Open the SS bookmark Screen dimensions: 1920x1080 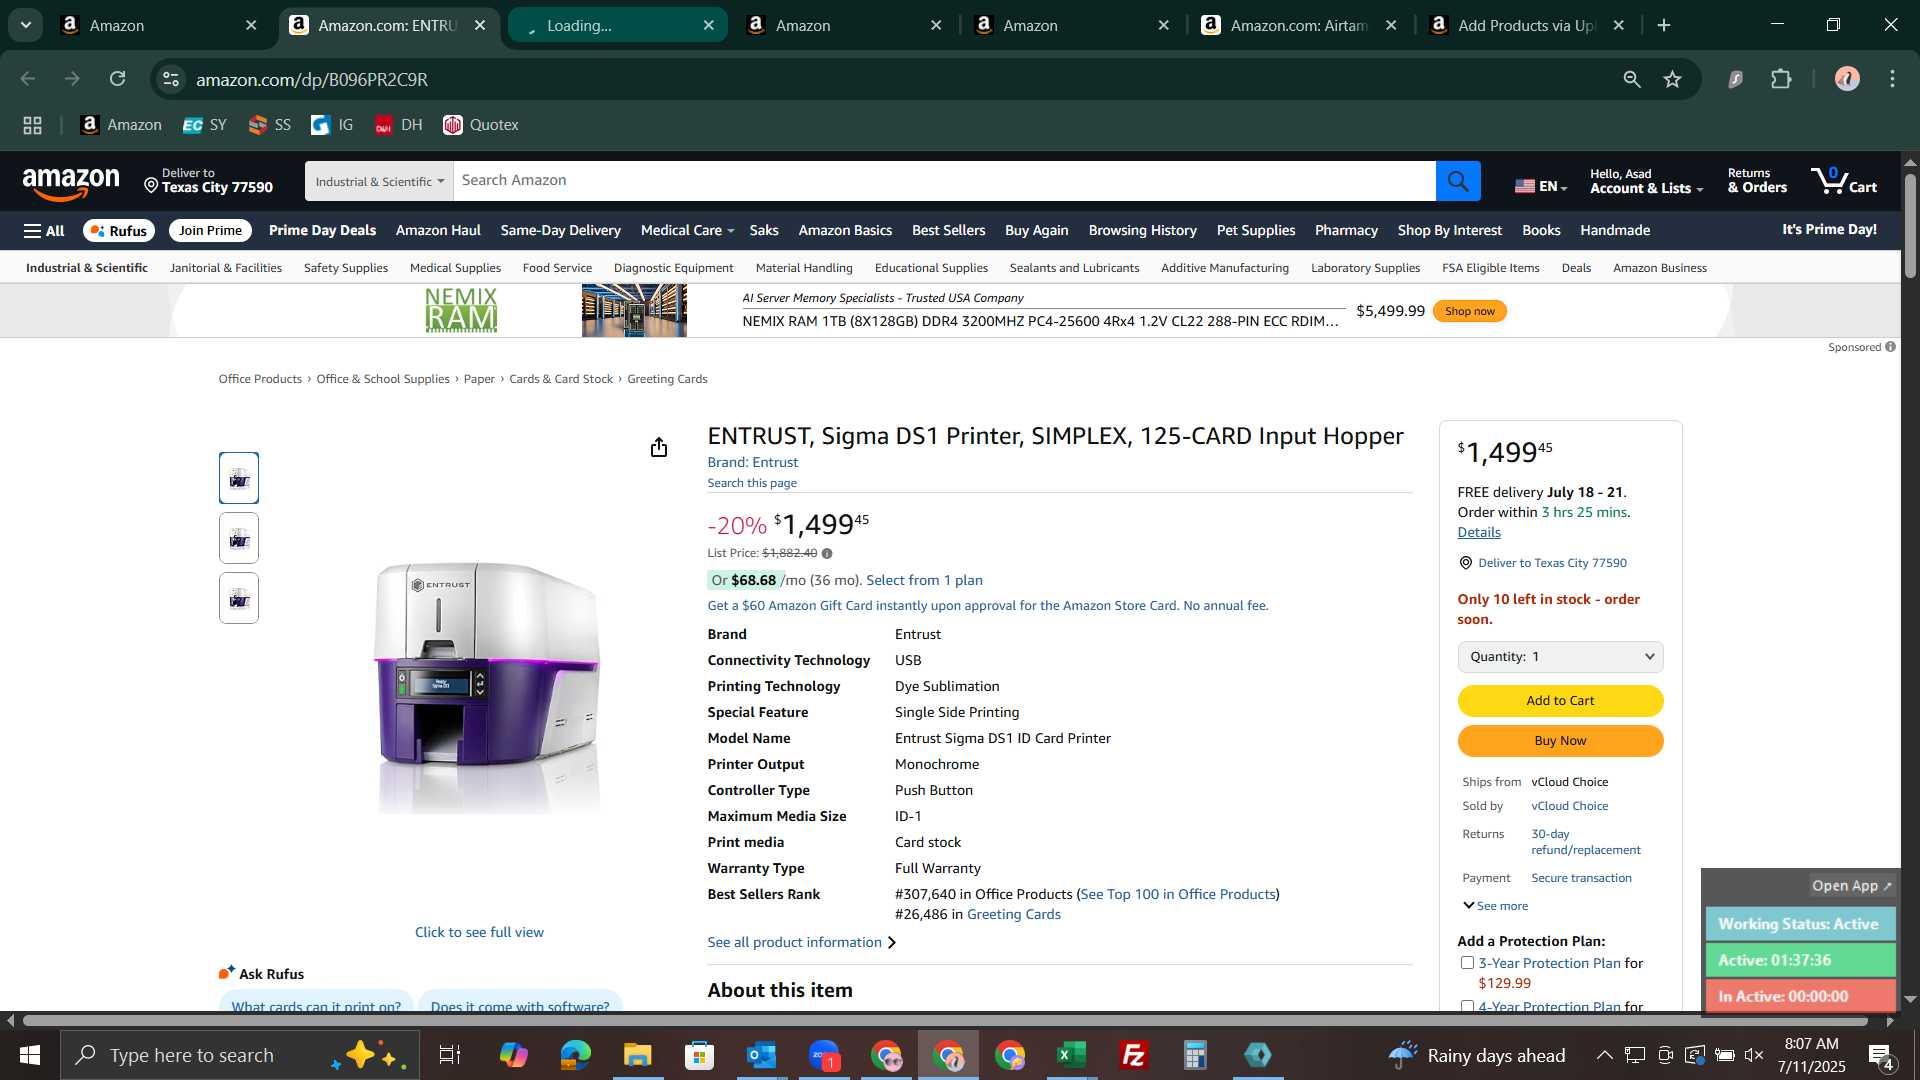pos(269,125)
